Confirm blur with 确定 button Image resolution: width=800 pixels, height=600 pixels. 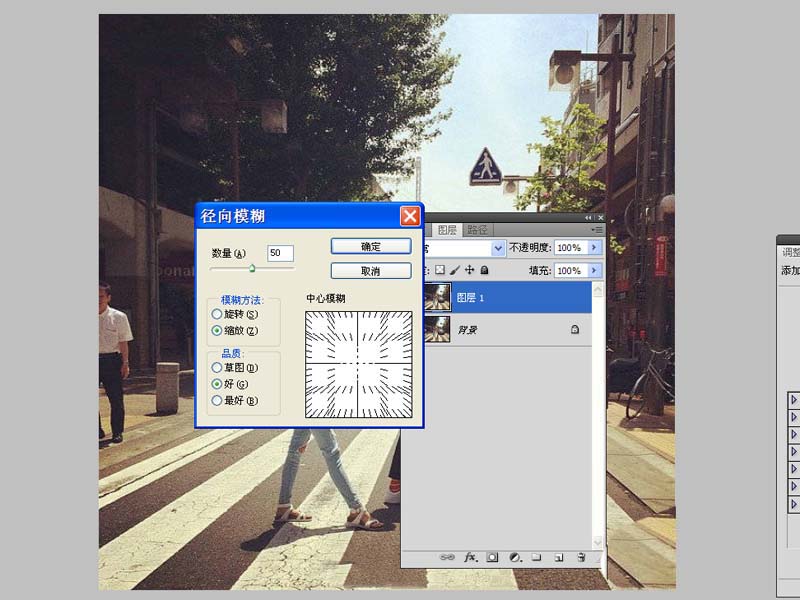pyautogui.click(x=371, y=246)
